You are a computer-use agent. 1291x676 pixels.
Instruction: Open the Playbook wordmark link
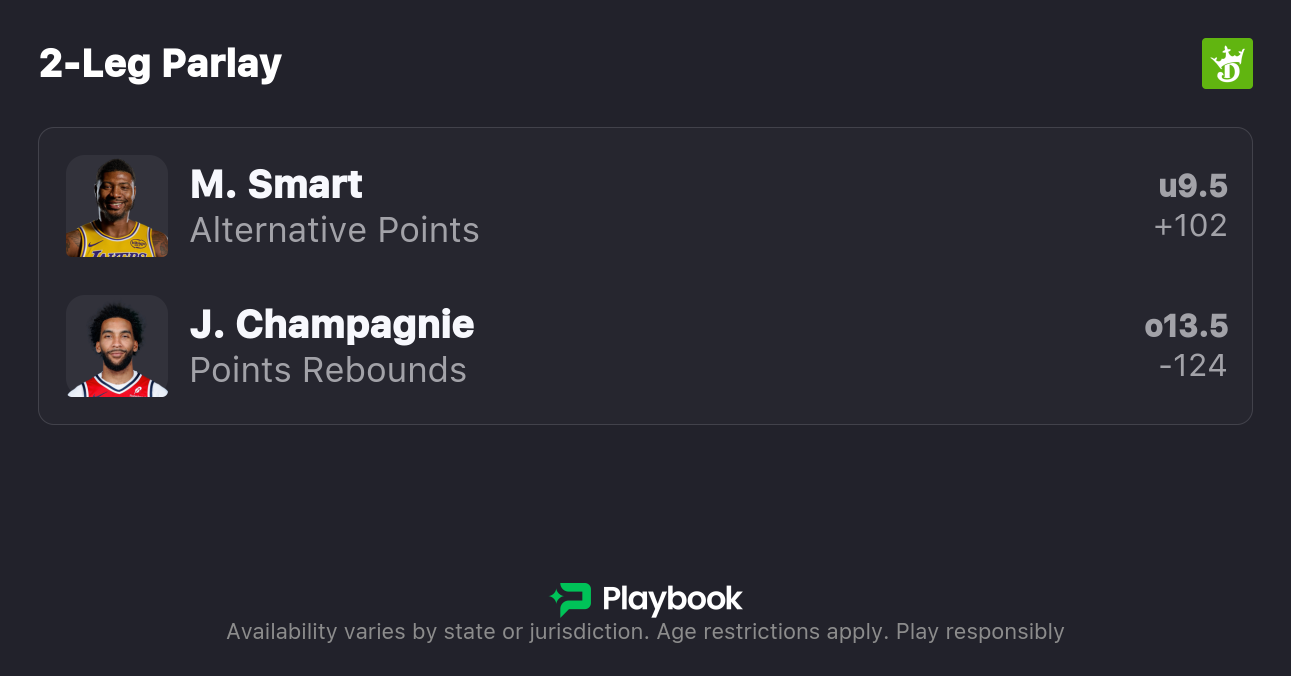point(672,599)
